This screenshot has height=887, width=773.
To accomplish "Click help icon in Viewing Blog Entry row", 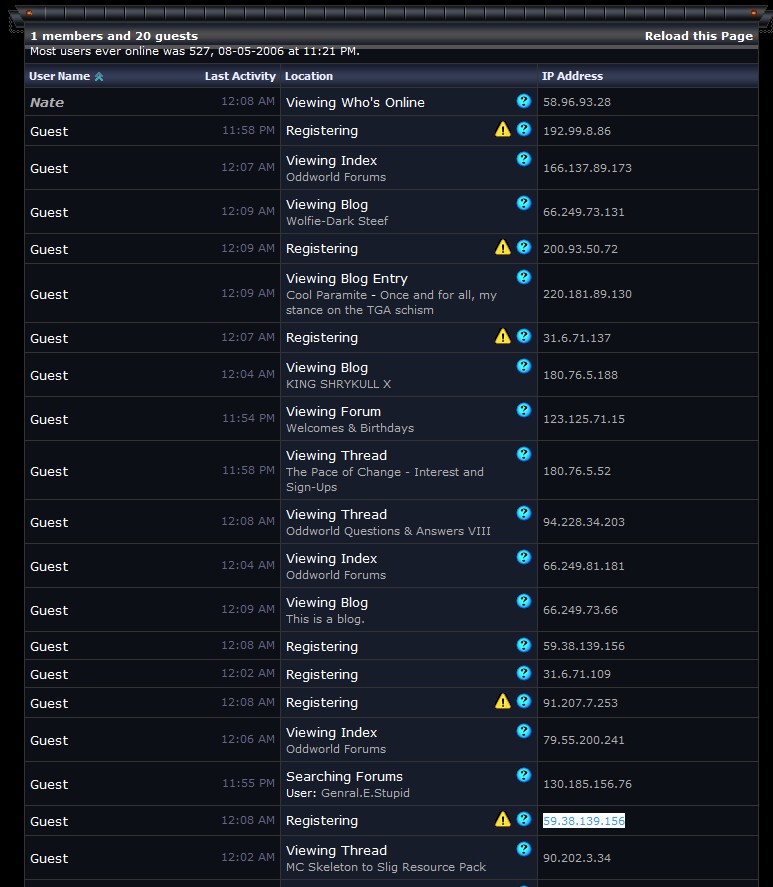I will click(x=523, y=277).
